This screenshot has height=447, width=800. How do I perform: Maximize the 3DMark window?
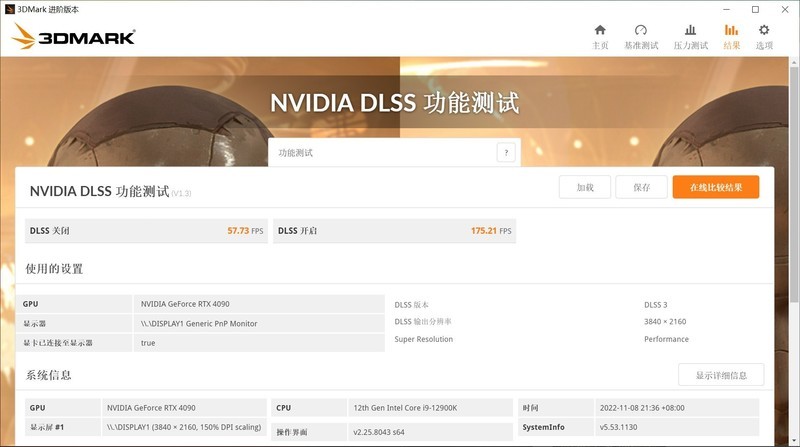coord(756,9)
